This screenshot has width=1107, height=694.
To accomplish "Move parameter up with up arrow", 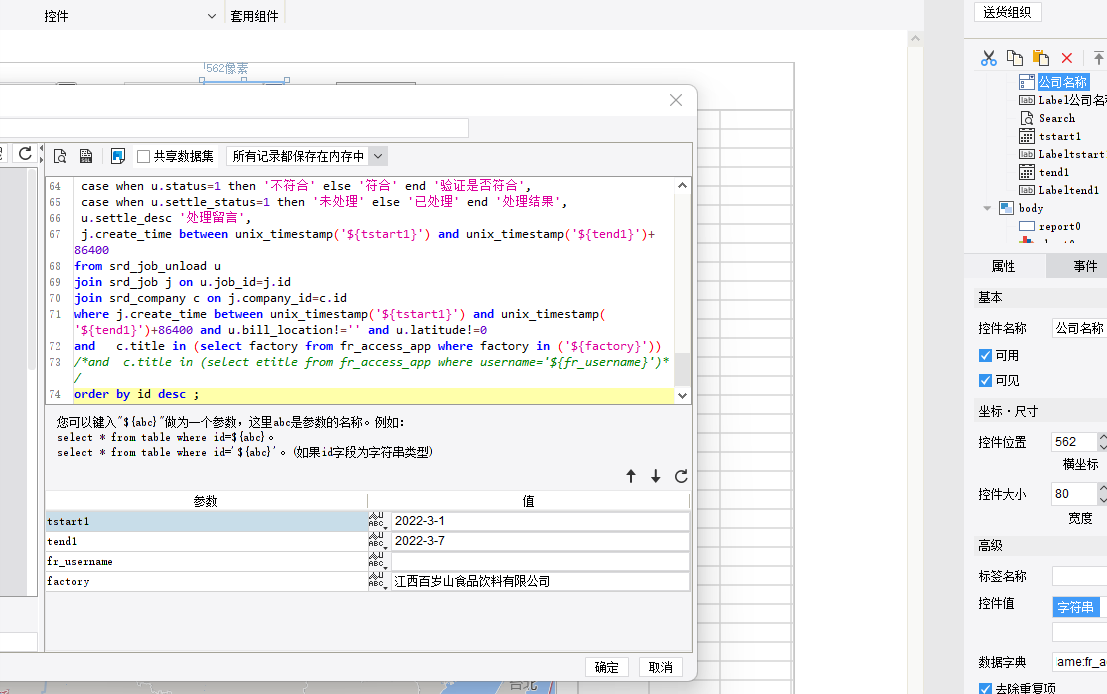I will pyautogui.click(x=631, y=477).
